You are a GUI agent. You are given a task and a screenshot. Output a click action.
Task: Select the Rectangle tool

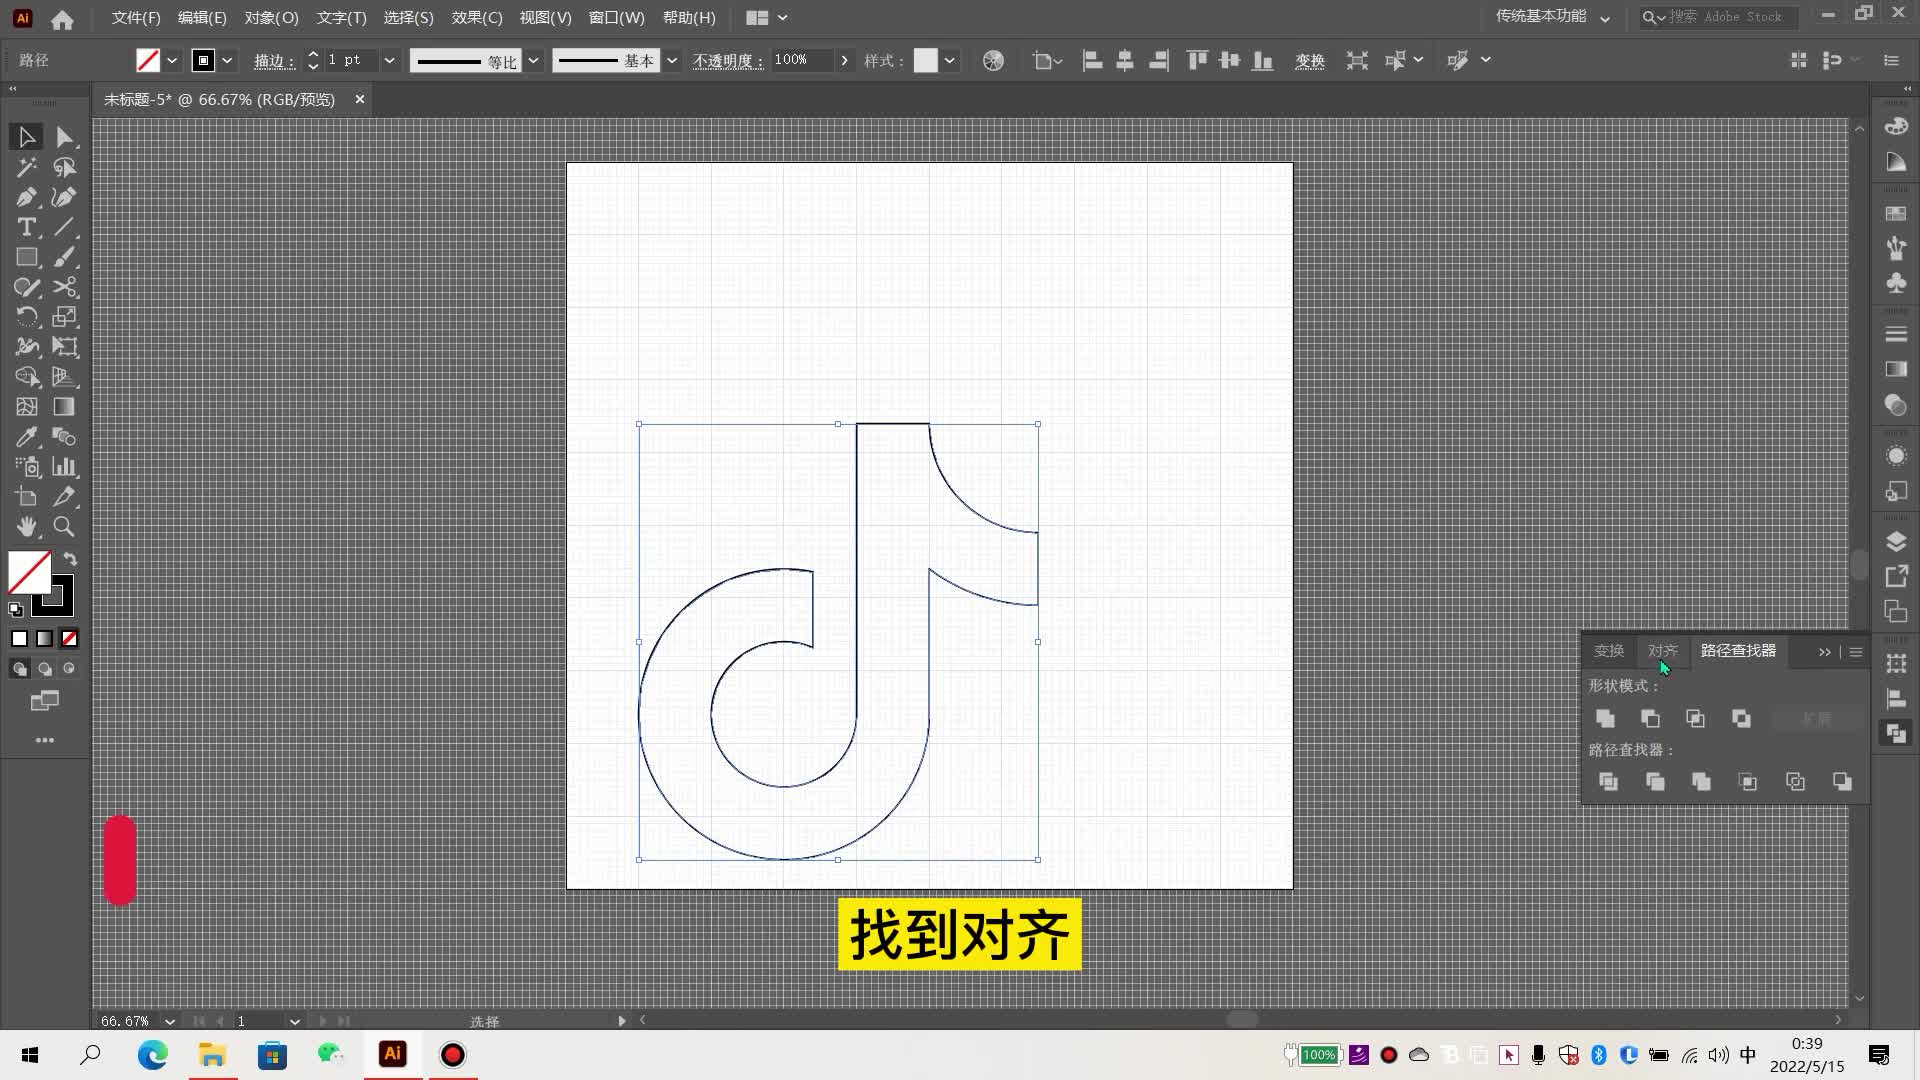[x=26, y=257]
